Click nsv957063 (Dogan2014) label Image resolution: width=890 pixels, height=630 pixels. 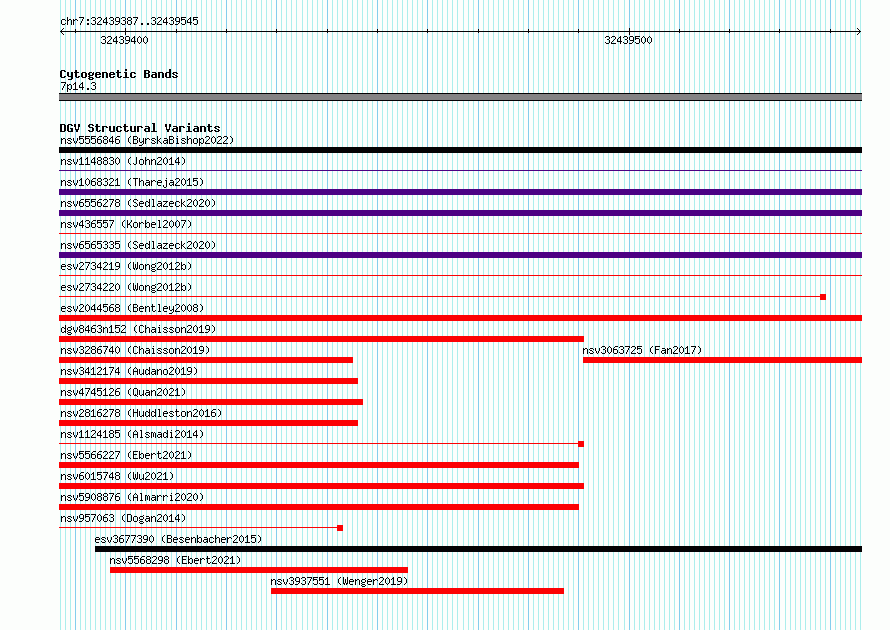(123, 518)
